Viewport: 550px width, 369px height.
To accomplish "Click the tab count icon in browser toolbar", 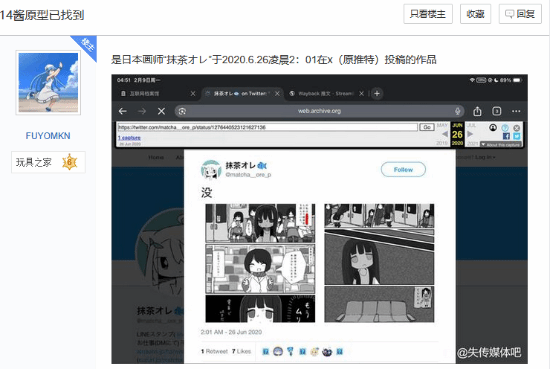I will click(x=496, y=111).
